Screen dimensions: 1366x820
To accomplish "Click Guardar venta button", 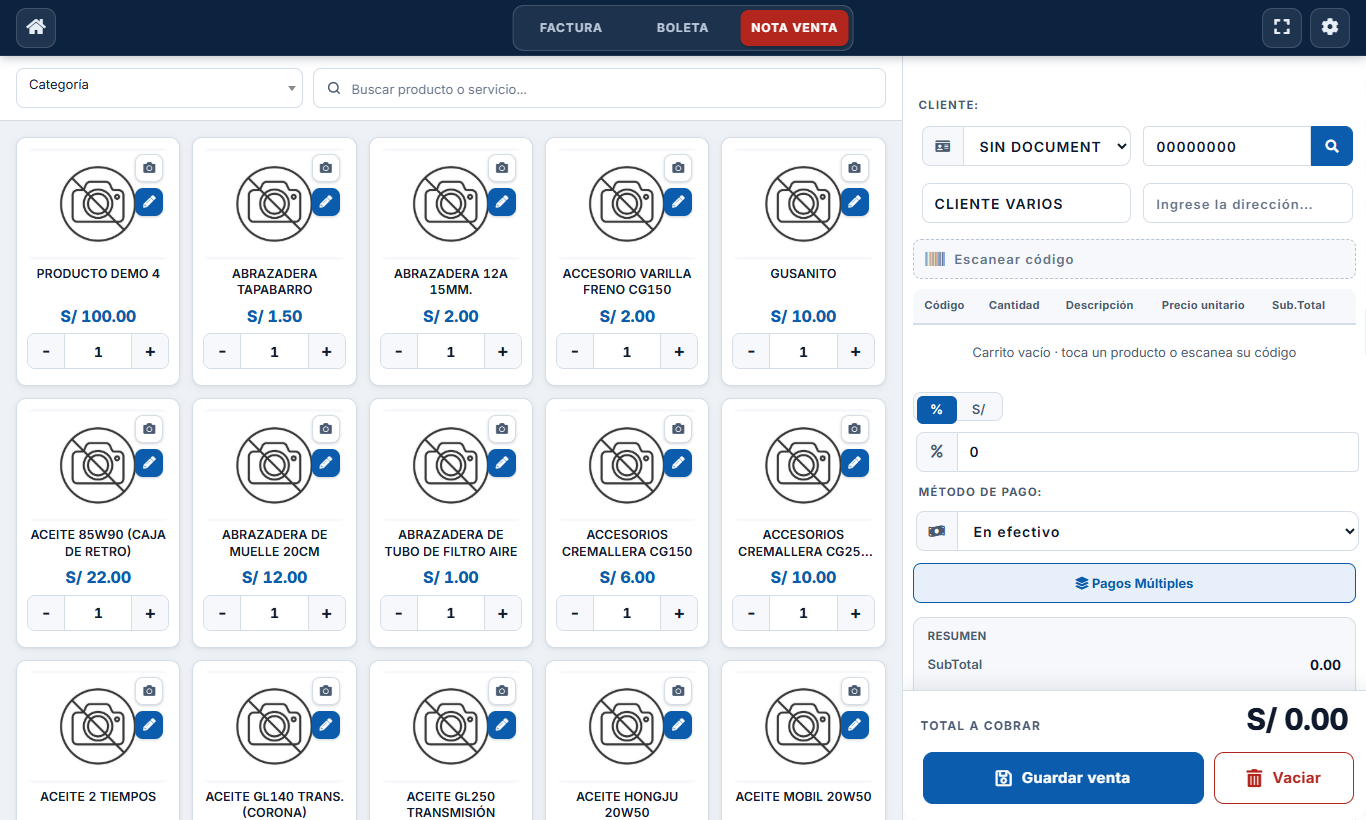I will 1063,778.
